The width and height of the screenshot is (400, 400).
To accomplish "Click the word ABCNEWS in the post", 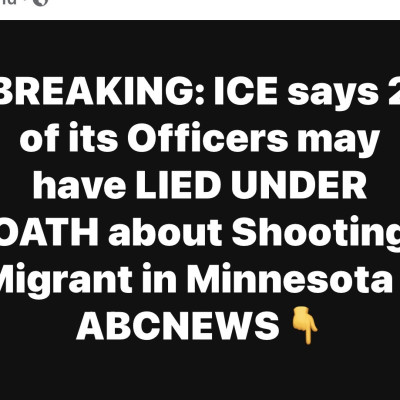I will (x=178, y=326).
